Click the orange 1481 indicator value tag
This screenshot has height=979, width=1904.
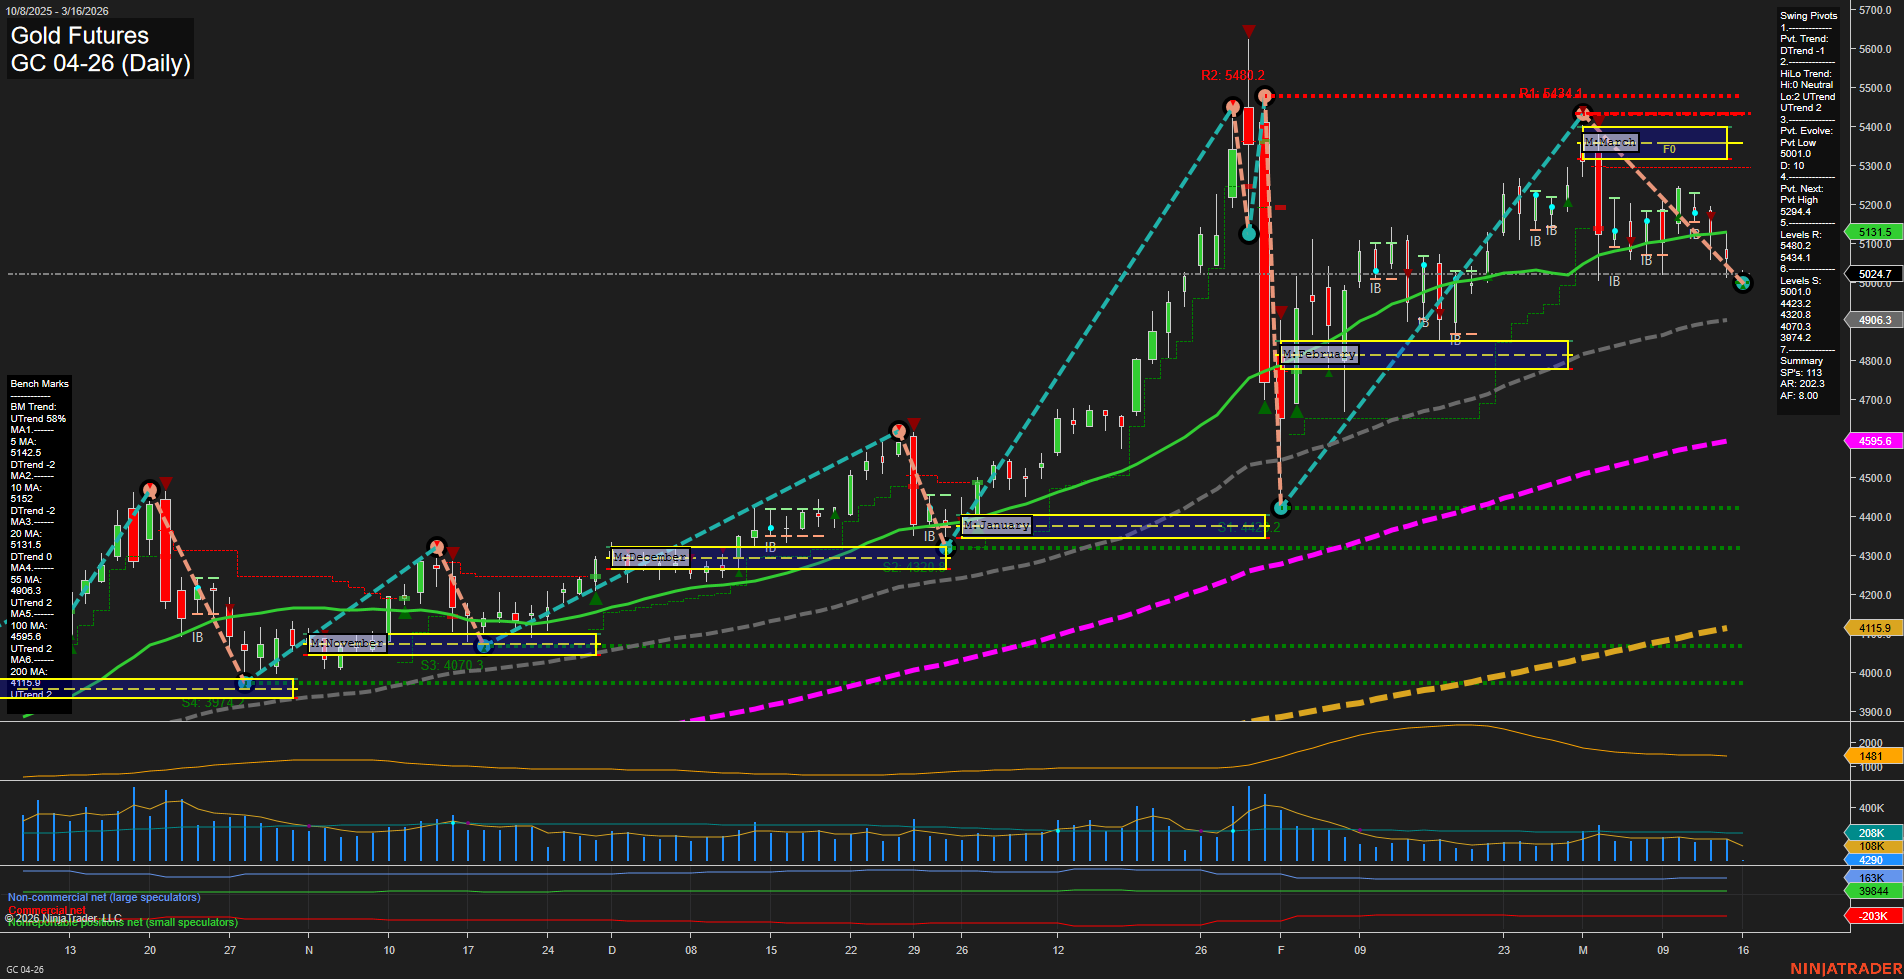[x=1868, y=755]
